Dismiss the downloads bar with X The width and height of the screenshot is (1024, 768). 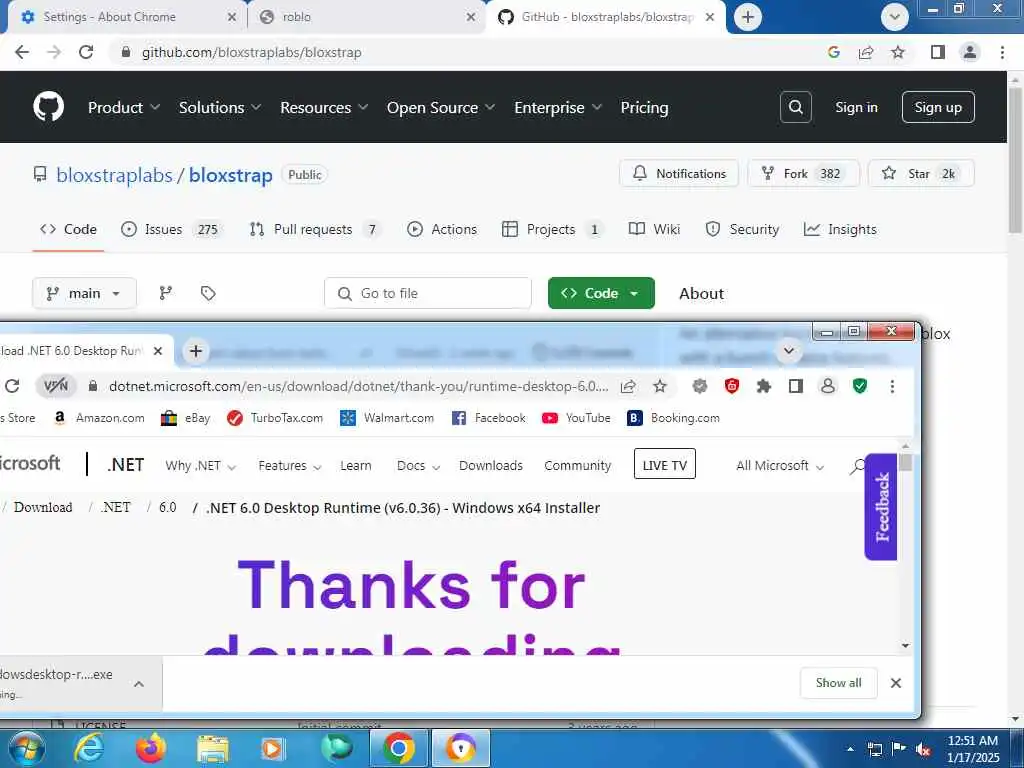[x=896, y=683]
